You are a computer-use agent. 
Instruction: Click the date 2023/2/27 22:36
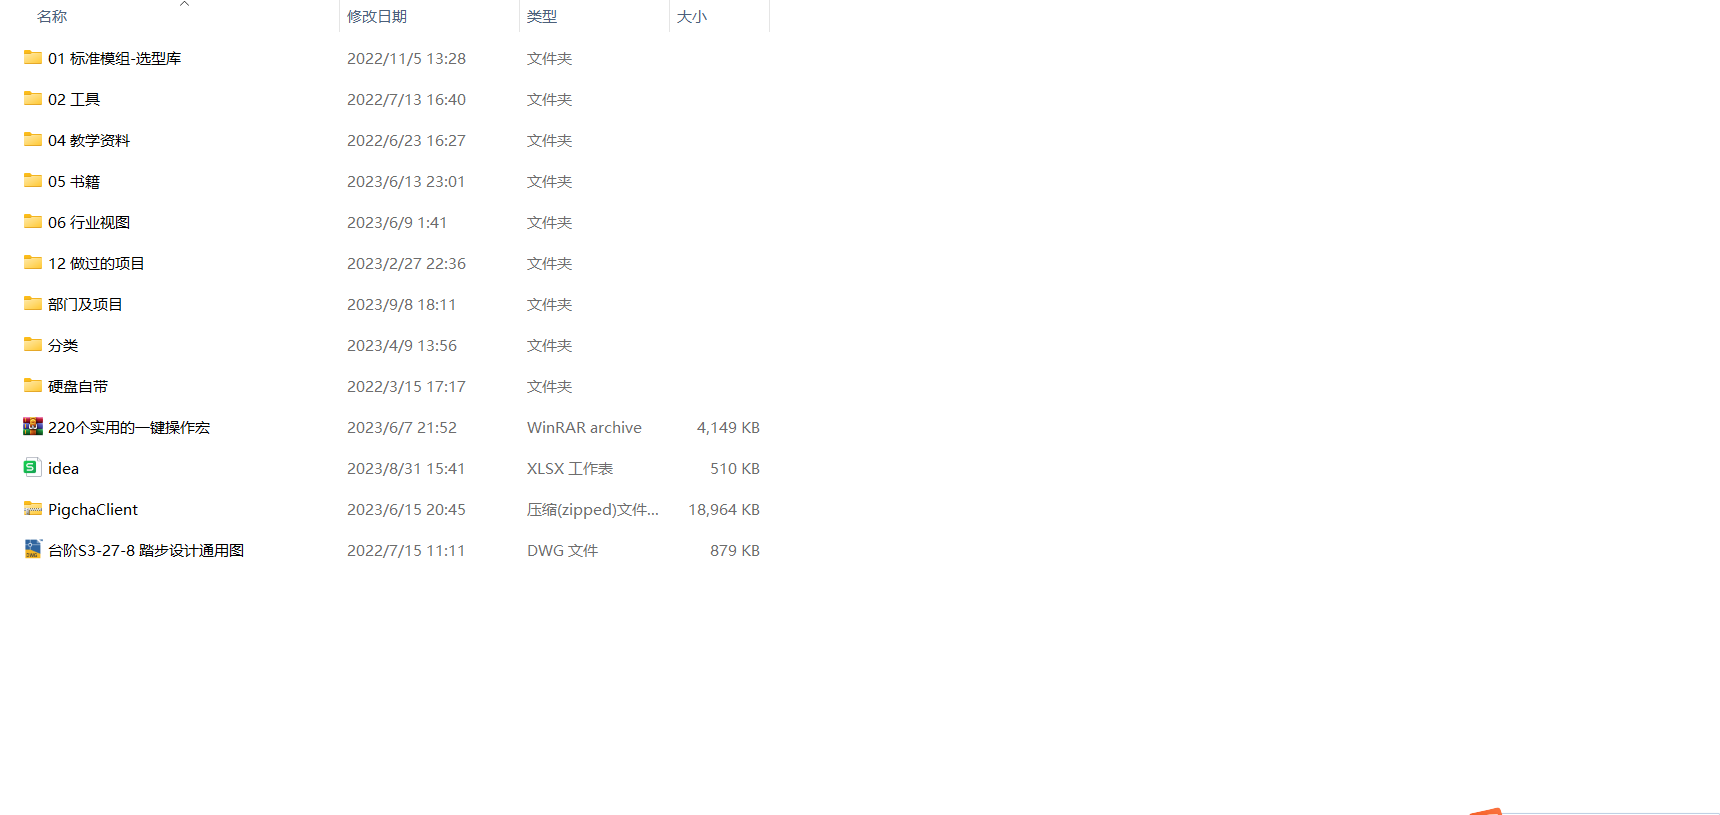click(x=406, y=264)
